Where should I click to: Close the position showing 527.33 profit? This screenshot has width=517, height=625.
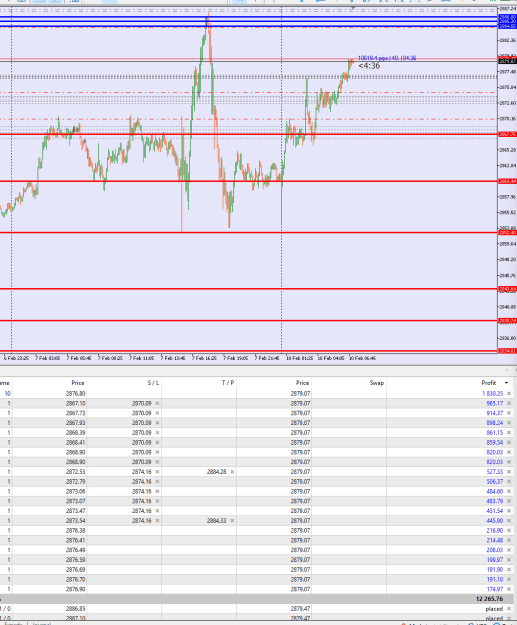pyautogui.click(x=509, y=472)
